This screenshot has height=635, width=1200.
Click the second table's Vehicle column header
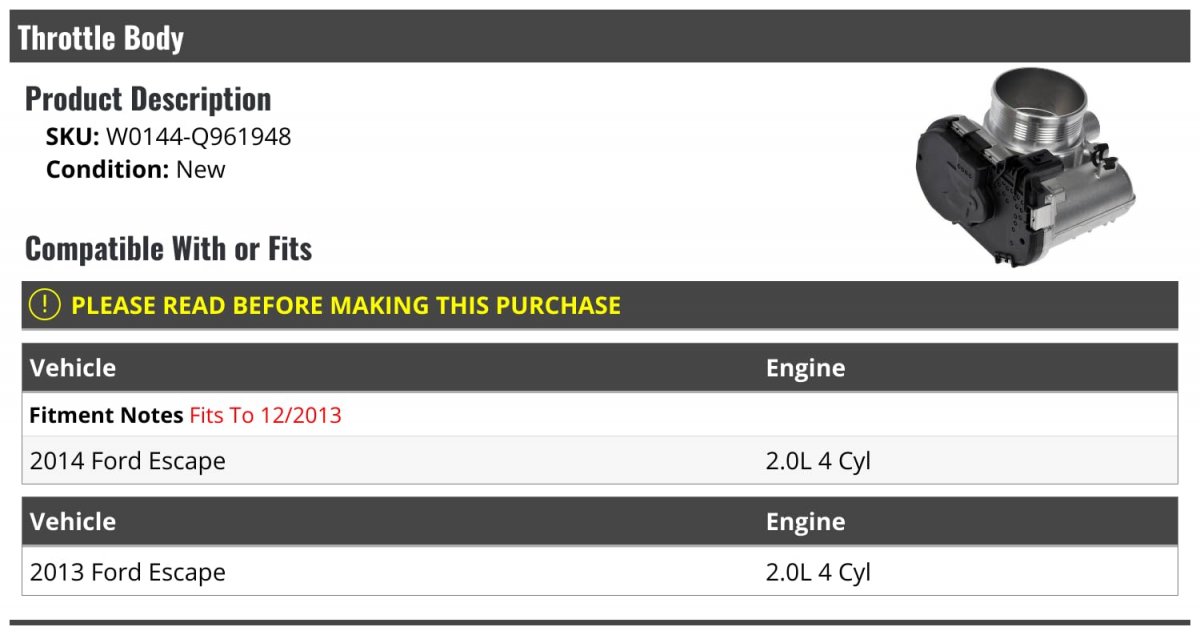pos(73,522)
